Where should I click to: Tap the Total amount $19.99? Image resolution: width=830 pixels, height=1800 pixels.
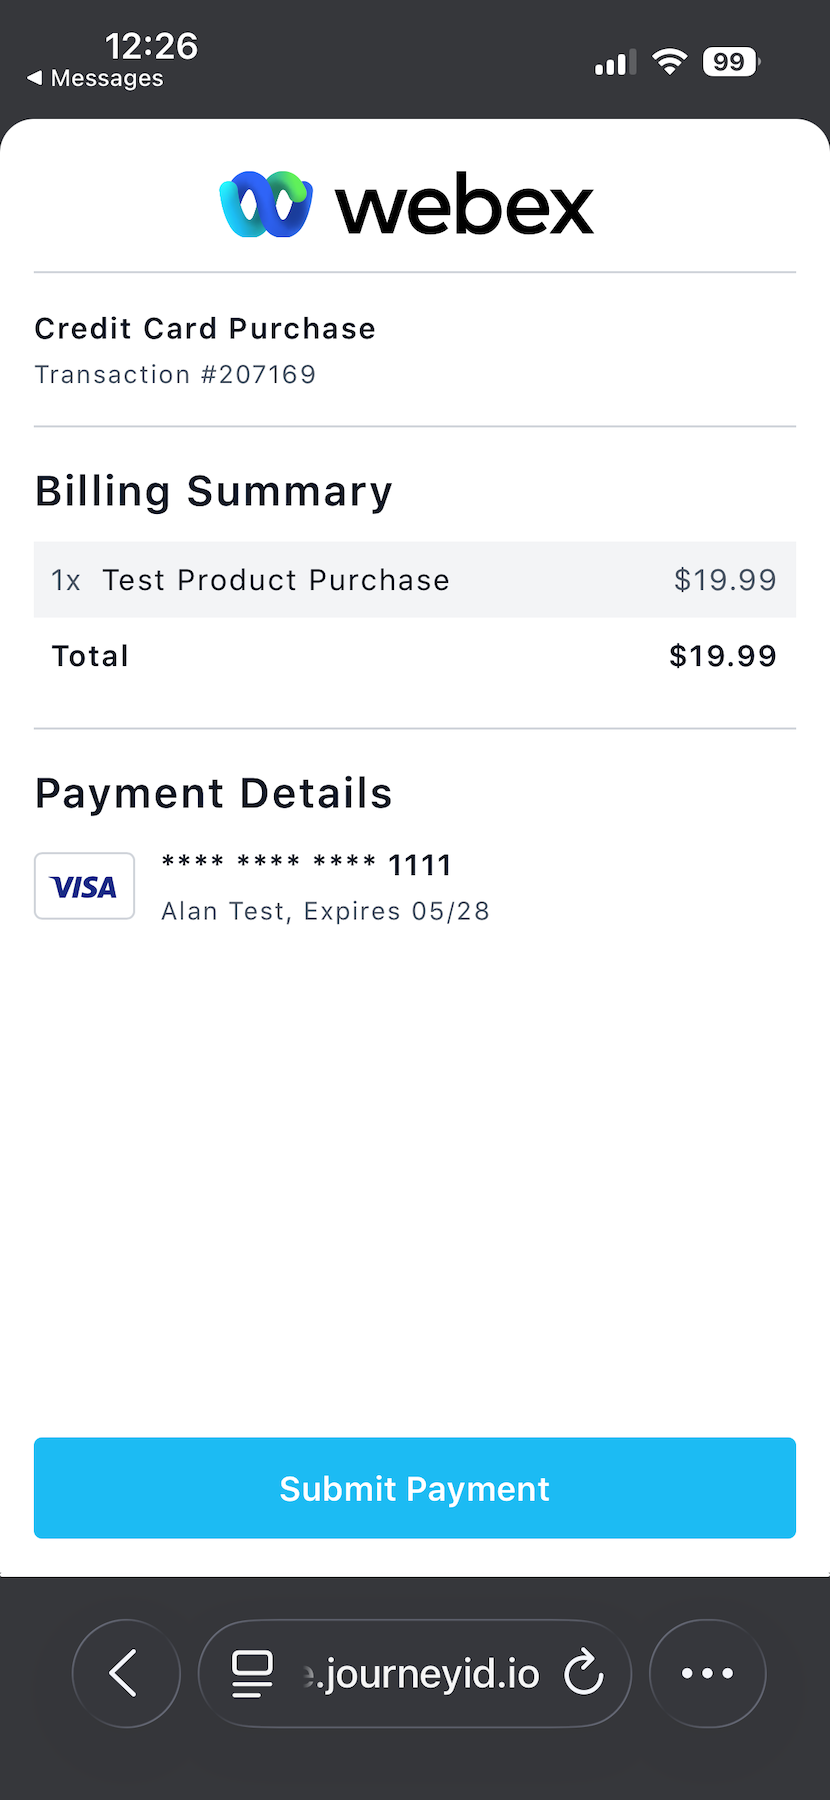click(722, 656)
